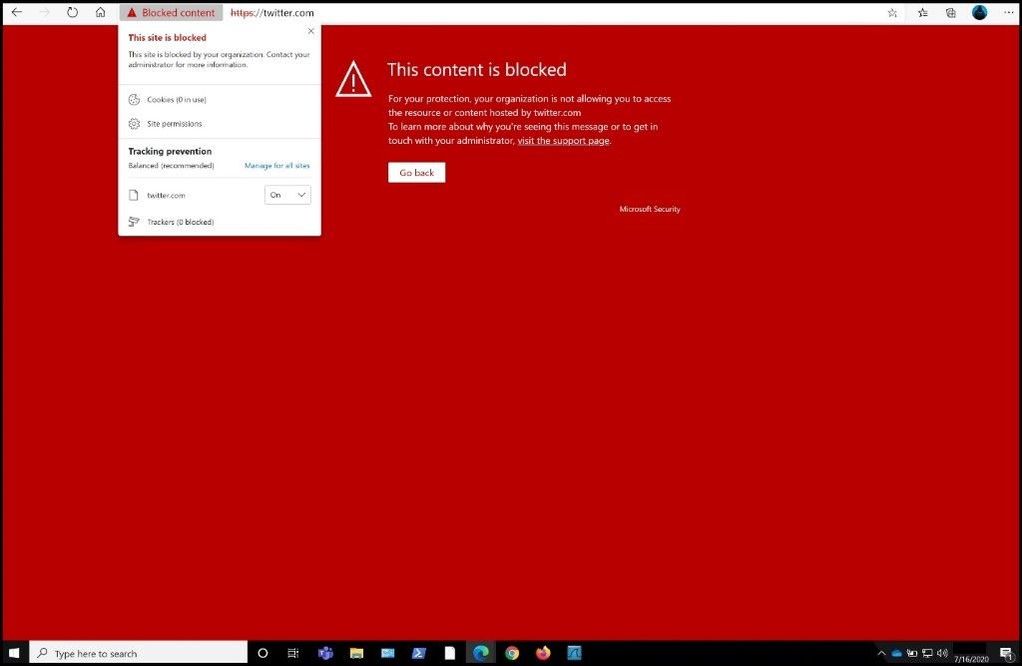Launch Firefox from taskbar
This screenshot has height=666, width=1022.
point(543,652)
